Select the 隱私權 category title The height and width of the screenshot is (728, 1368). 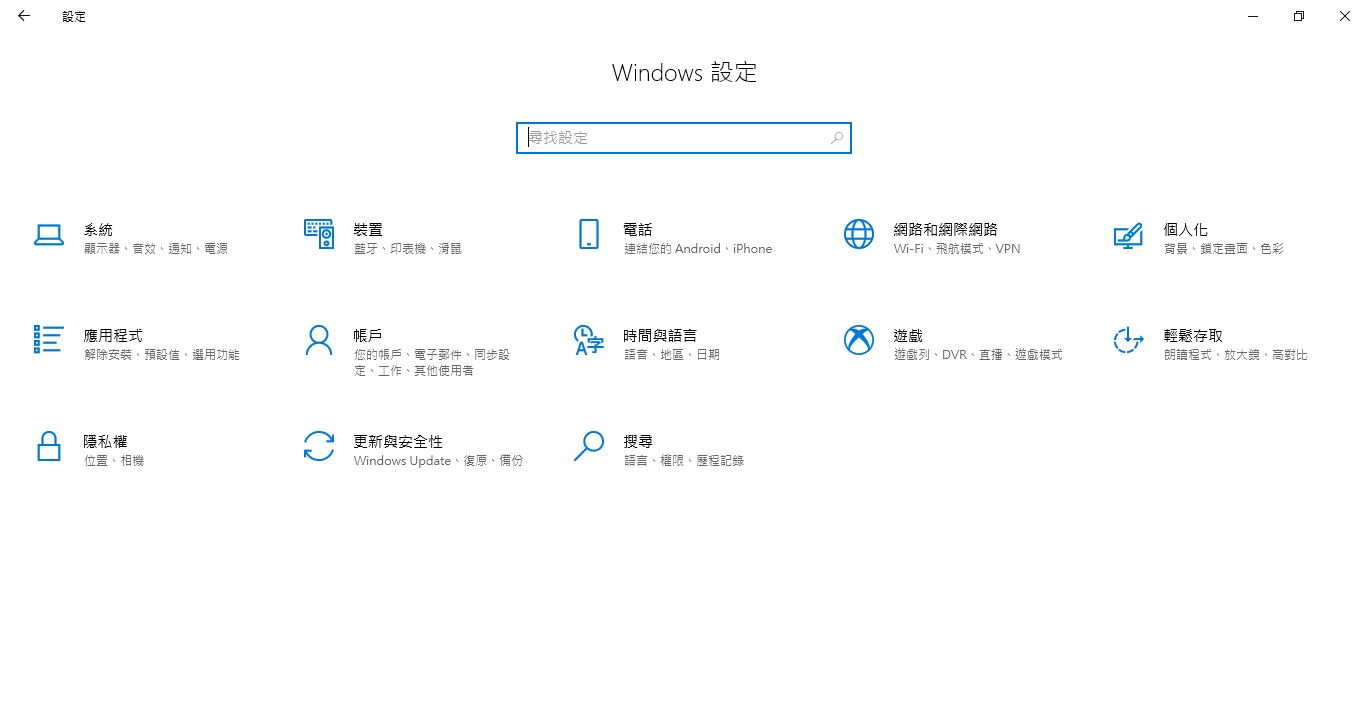coord(105,442)
